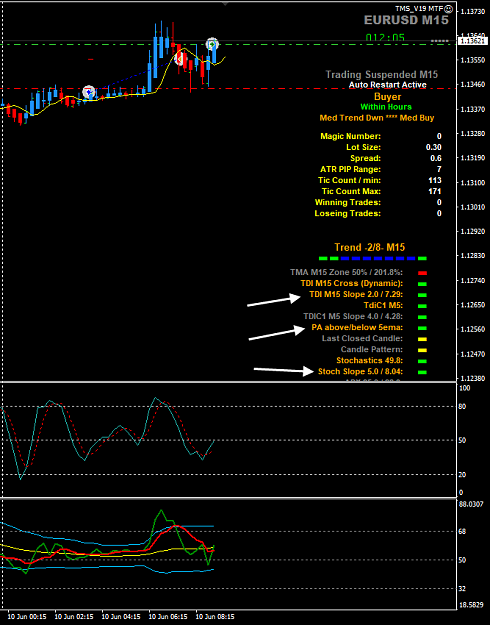Click the Trend -2/8- M15 heading
Viewport: 490px width, 625px height.
(370, 248)
